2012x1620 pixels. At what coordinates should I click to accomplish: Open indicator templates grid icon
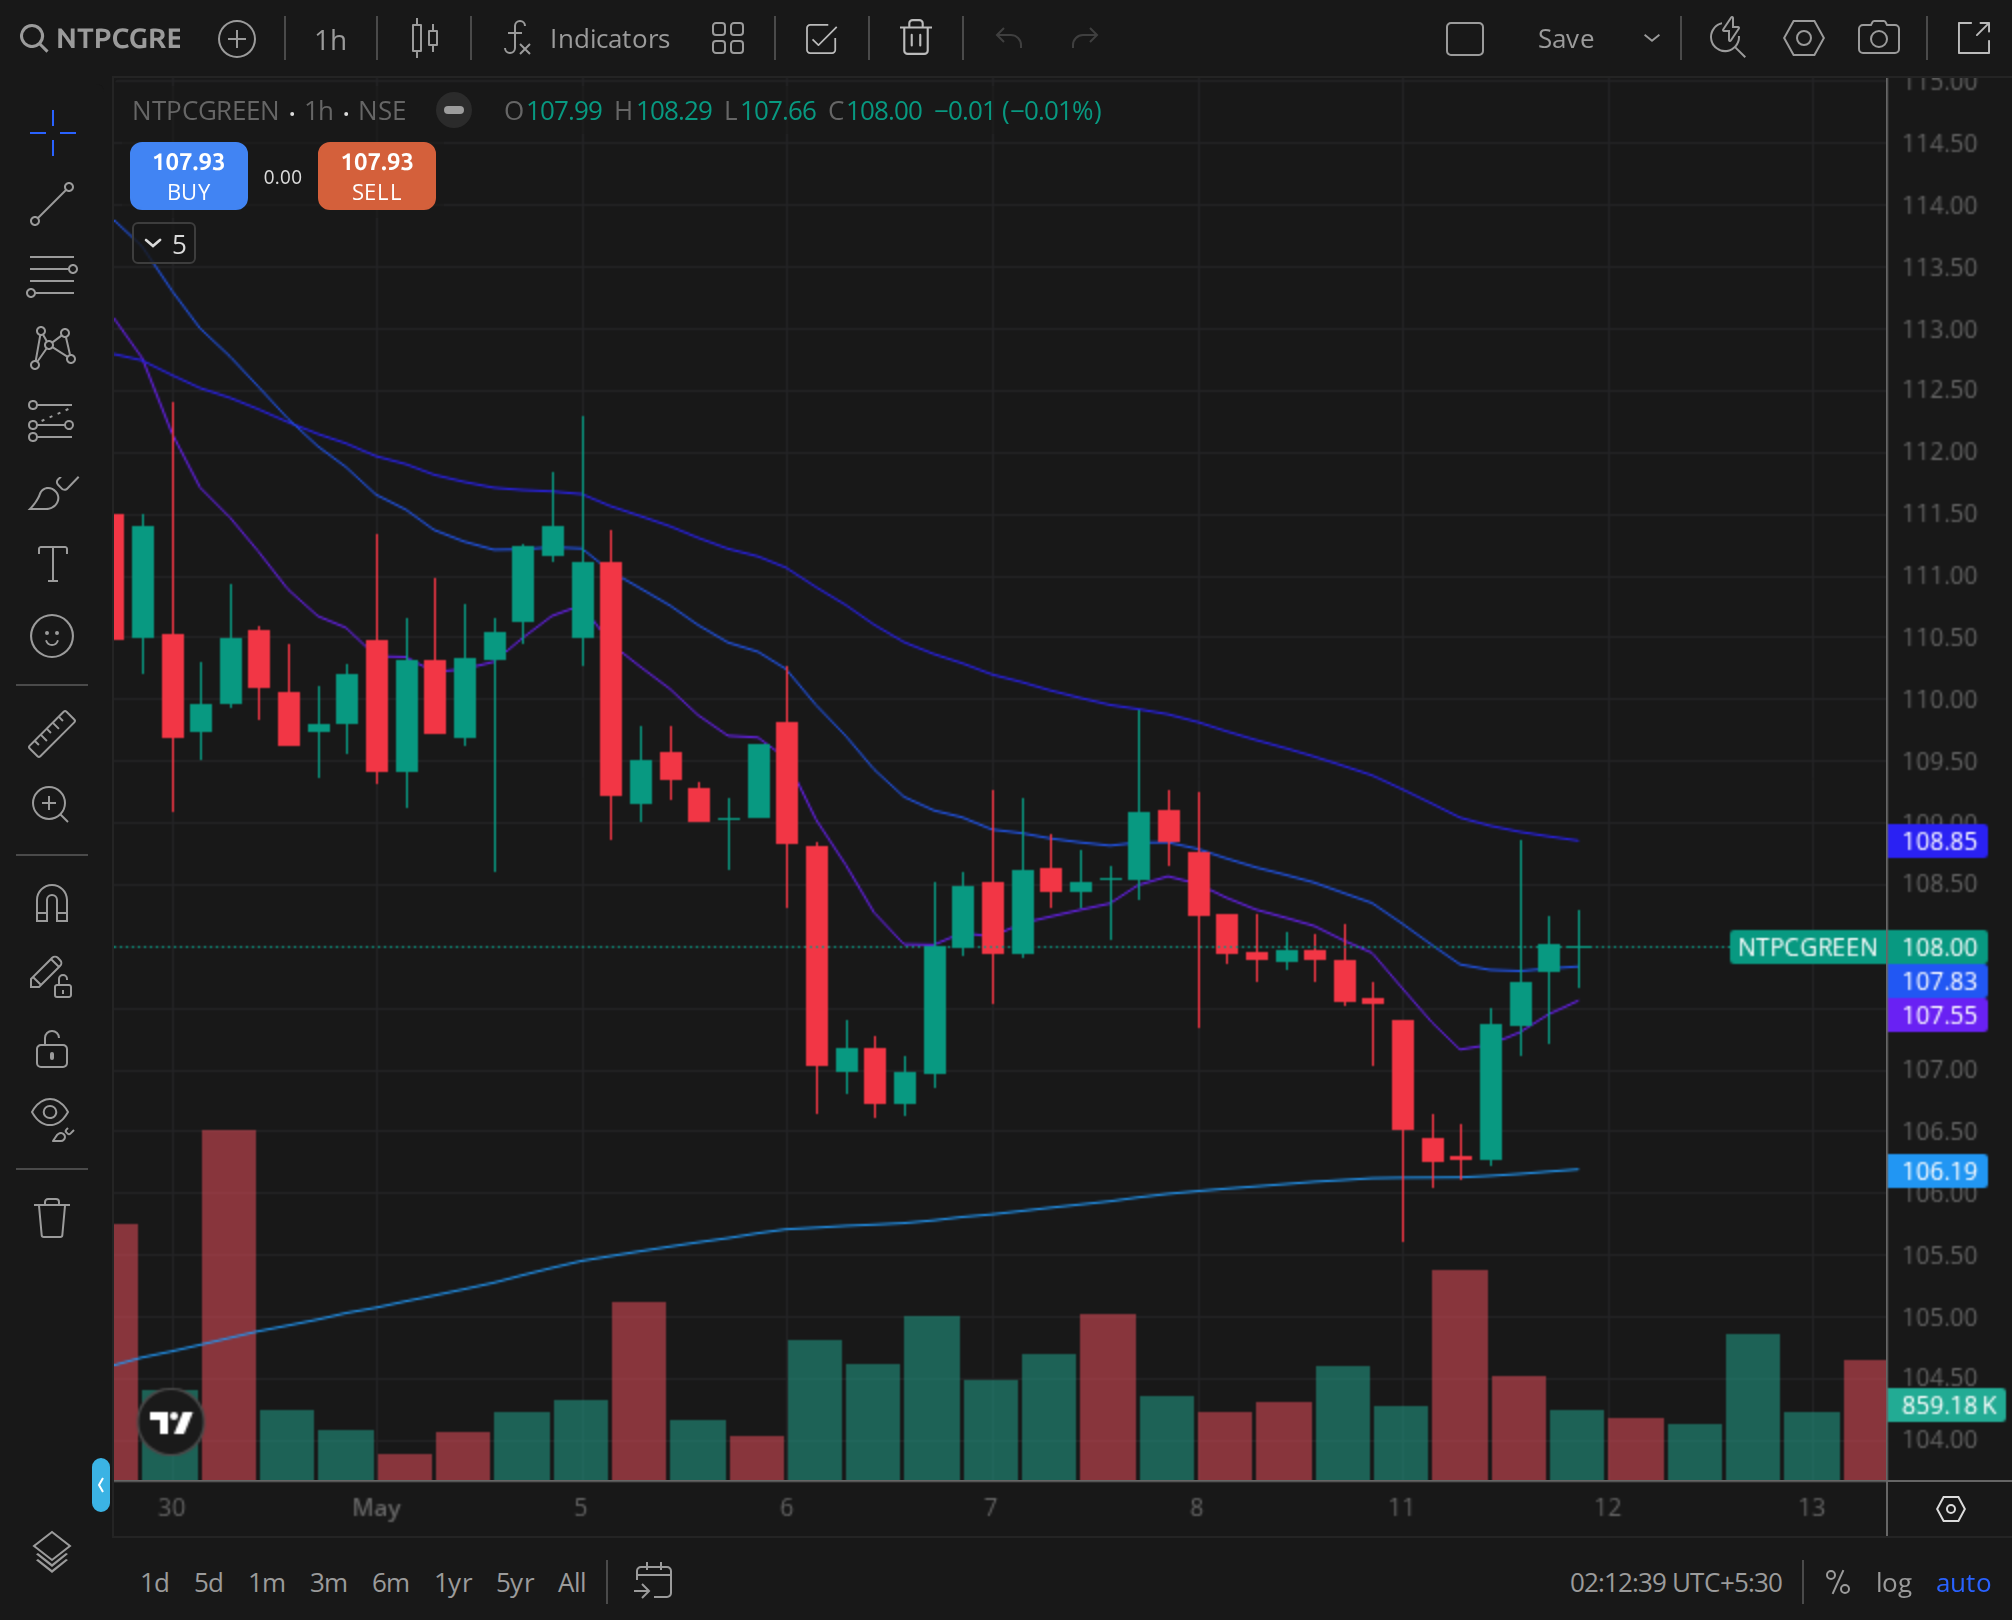[728, 39]
